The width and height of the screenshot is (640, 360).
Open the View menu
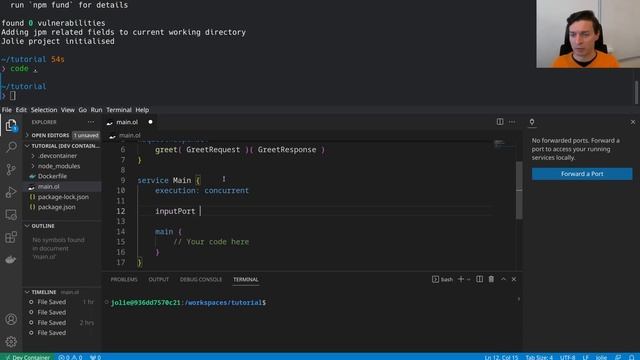[x=68, y=110]
